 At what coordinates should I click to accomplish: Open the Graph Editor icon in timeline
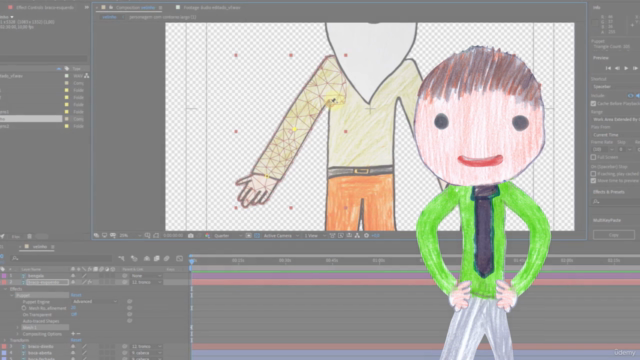tap(180, 258)
